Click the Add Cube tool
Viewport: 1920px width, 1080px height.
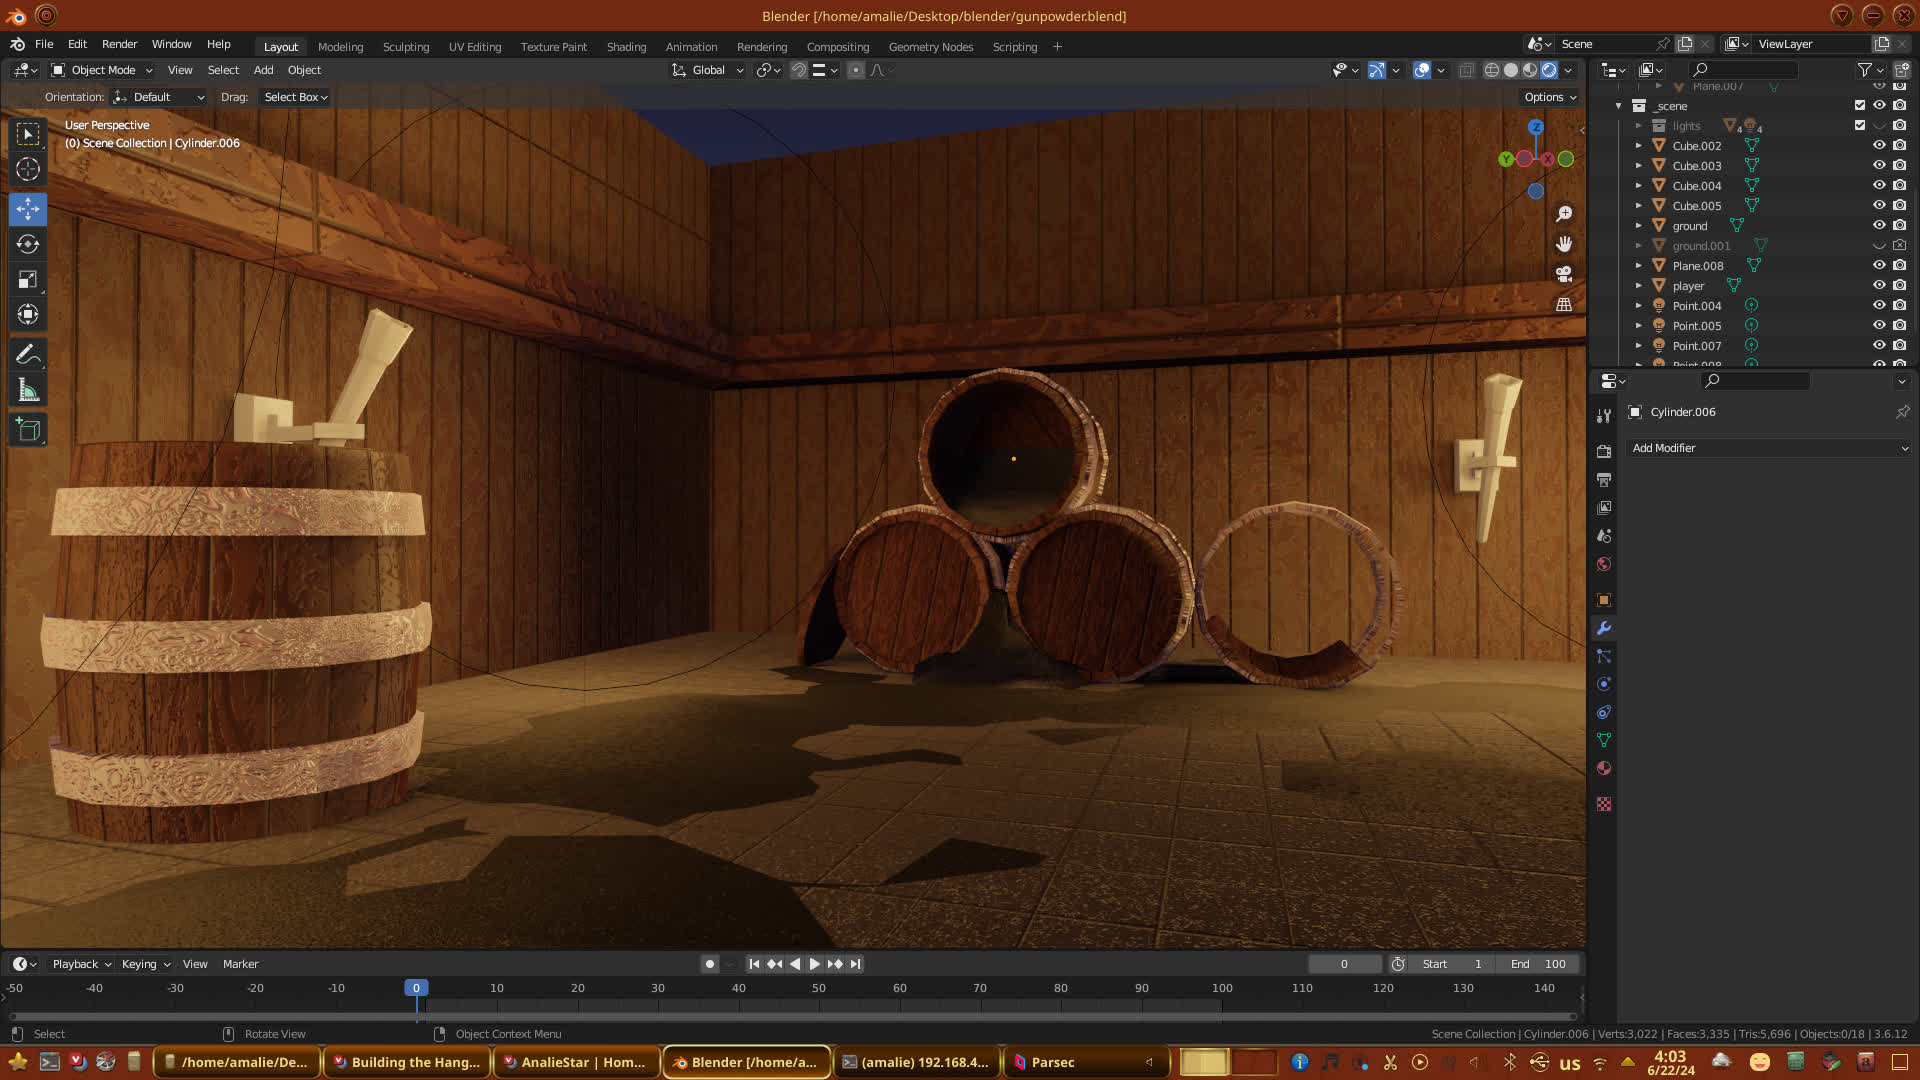(28, 430)
